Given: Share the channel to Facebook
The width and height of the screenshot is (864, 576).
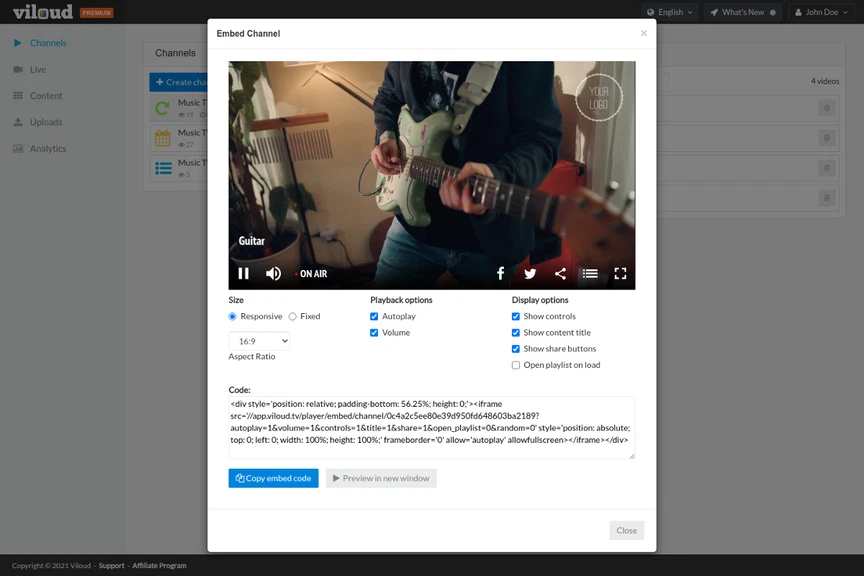Looking at the screenshot, I should pyautogui.click(x=500, y=272).
